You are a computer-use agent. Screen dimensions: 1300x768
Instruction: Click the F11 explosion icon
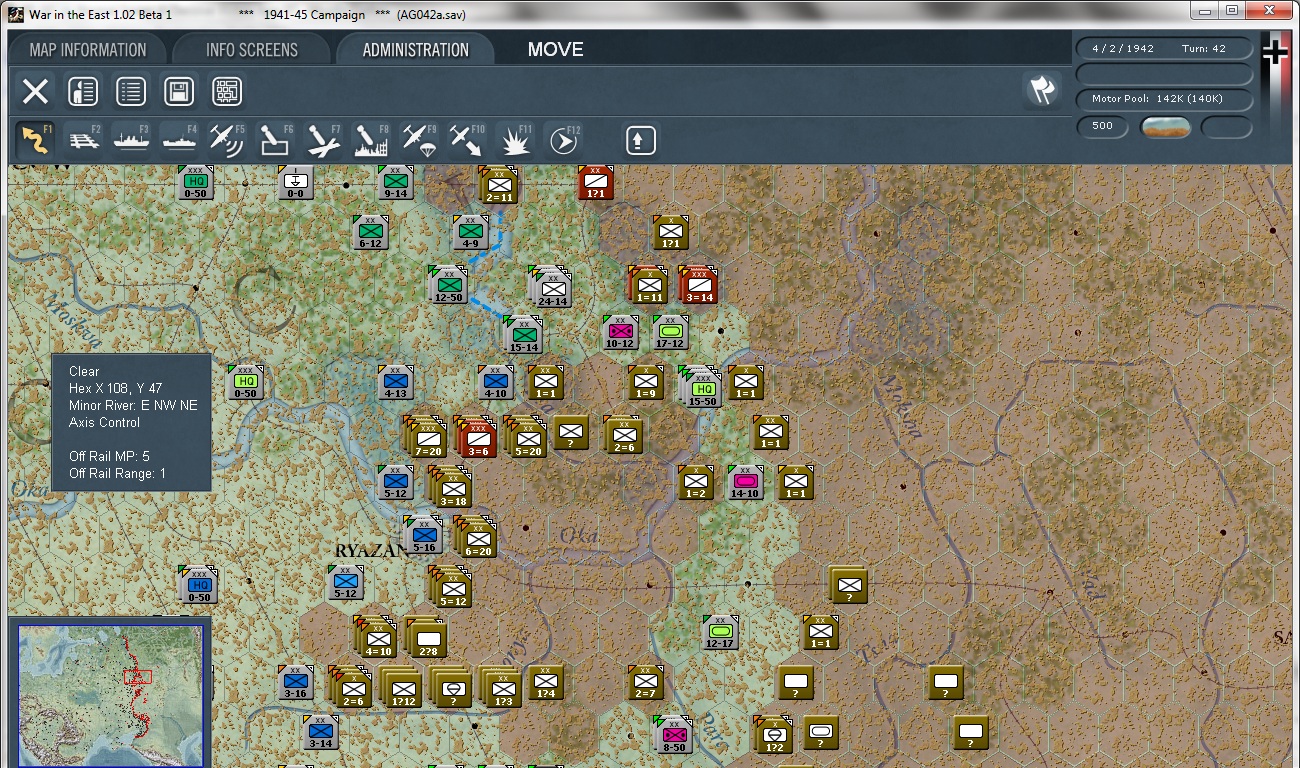515,139
